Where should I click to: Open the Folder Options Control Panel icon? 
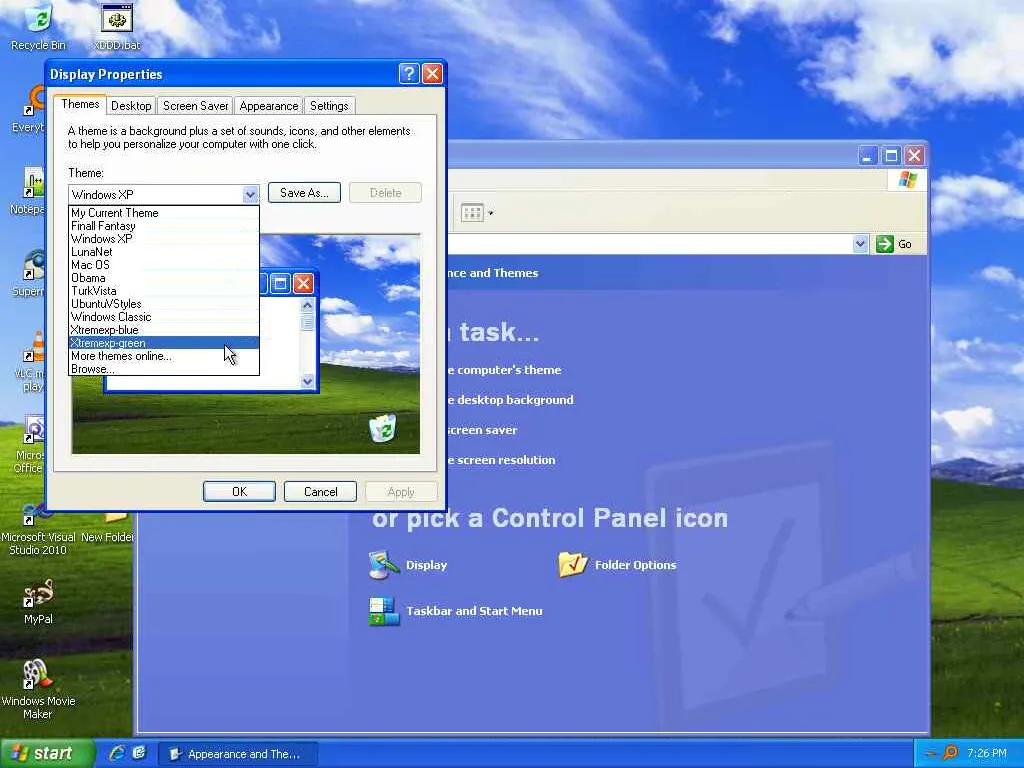click(x=617, y=565)
